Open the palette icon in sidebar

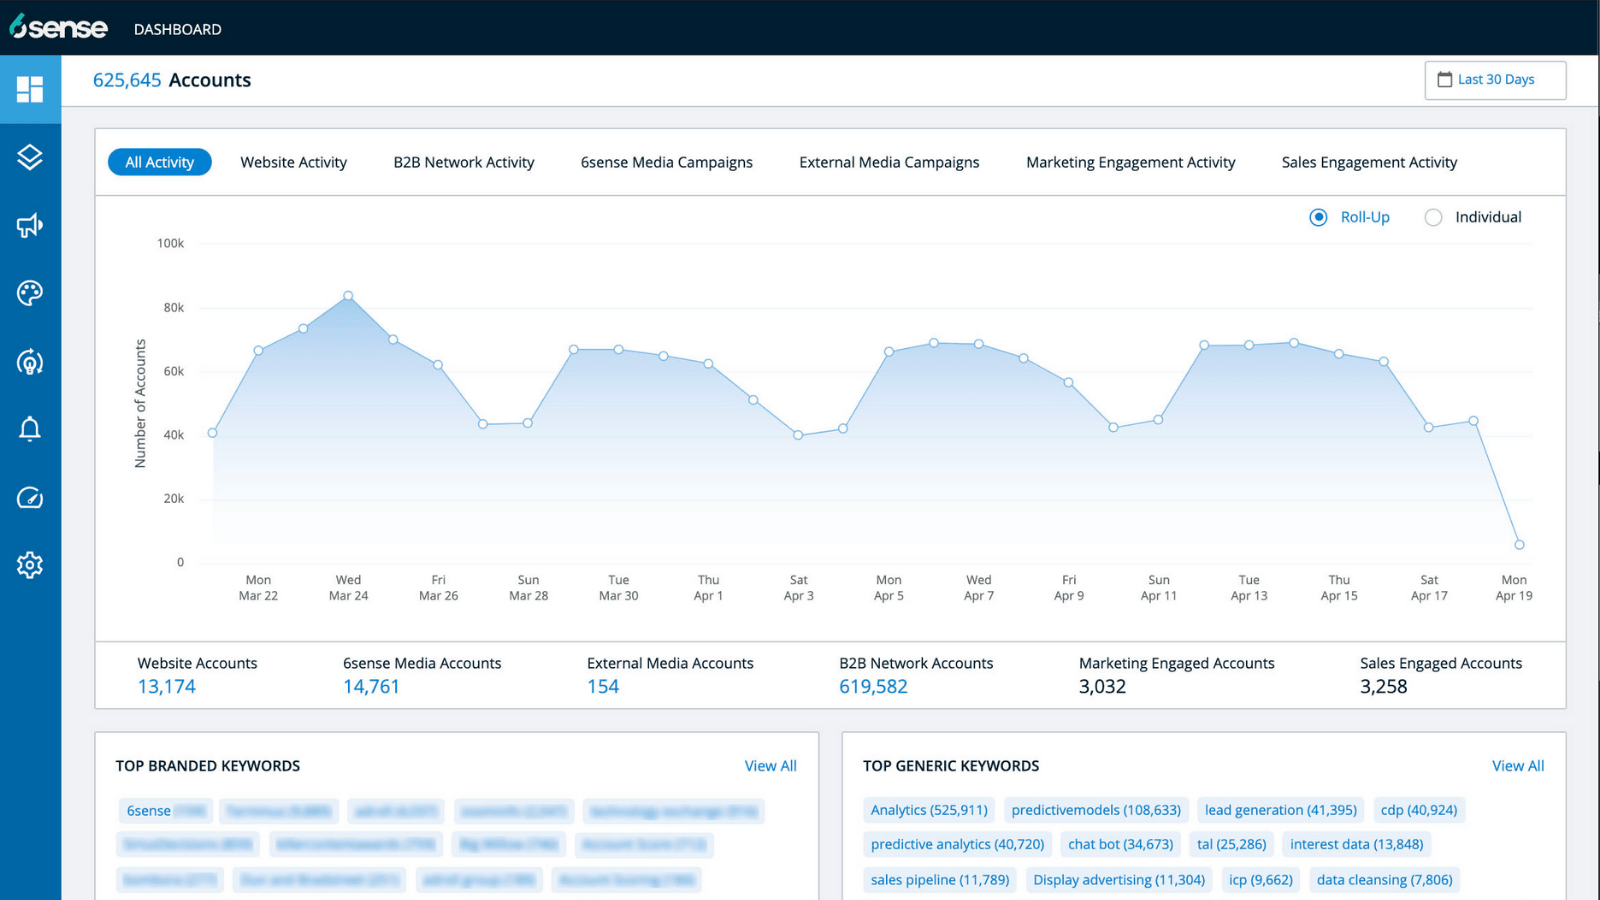coord(30,293)
